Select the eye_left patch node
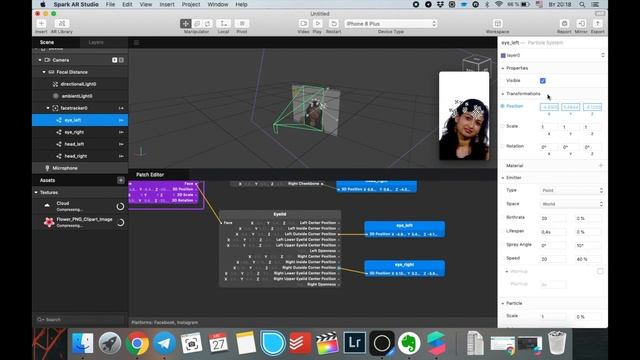 coord(404,229)
